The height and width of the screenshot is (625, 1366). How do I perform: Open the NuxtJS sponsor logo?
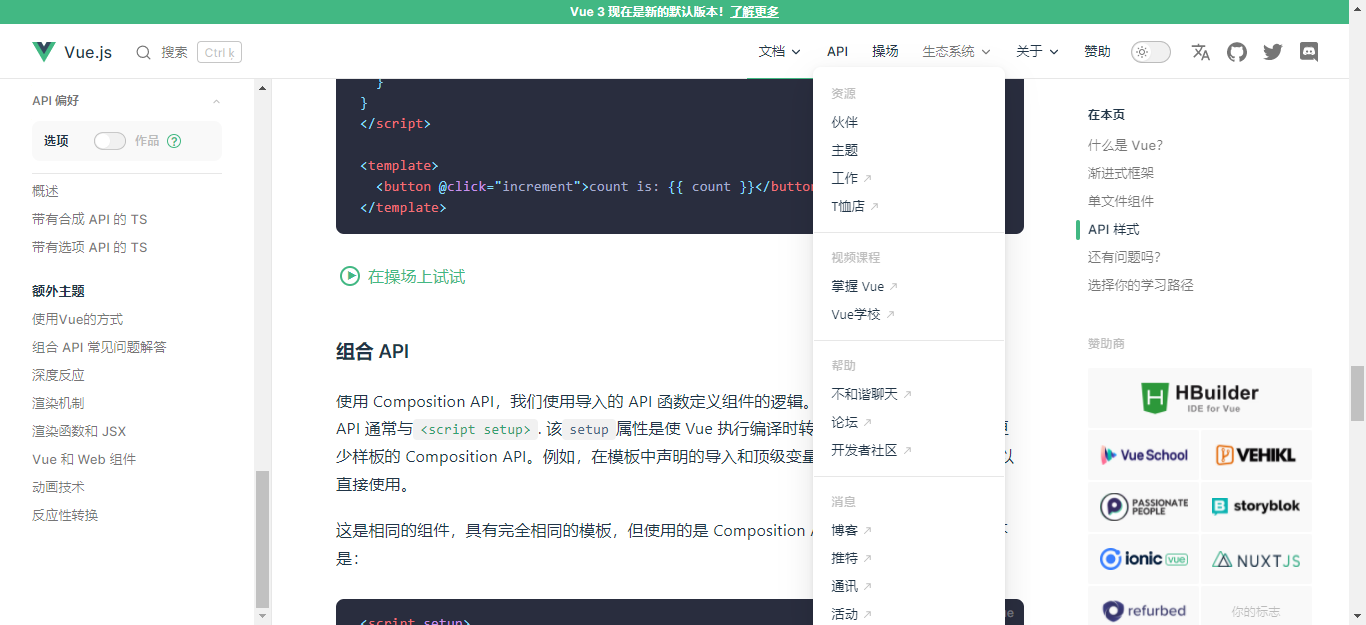click(1257, 559)
